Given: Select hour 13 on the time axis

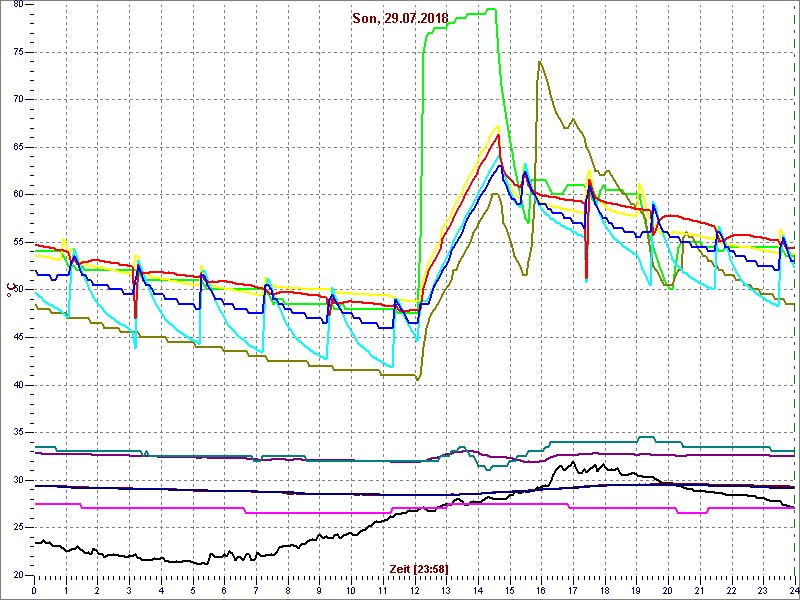Looking at the screenshot, I should [446, 590].
